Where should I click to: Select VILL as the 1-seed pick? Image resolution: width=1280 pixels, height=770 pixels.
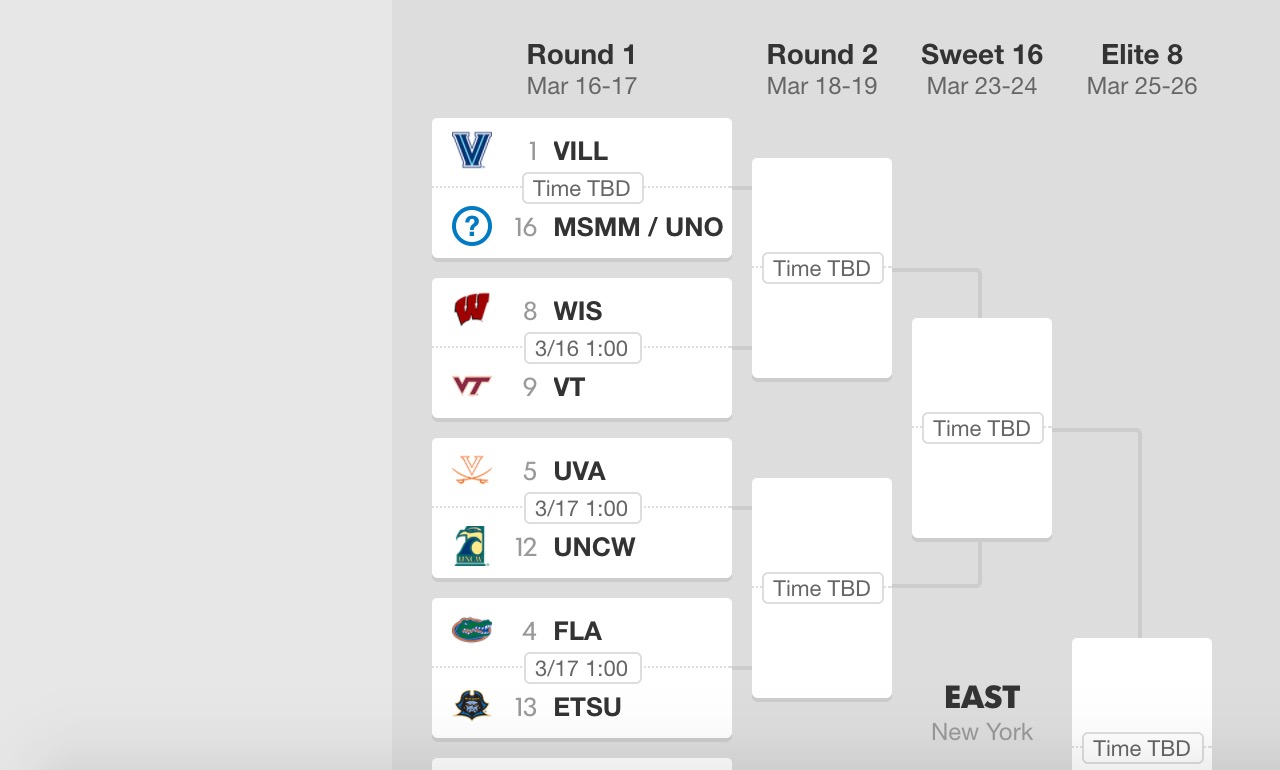pos(582,152)
